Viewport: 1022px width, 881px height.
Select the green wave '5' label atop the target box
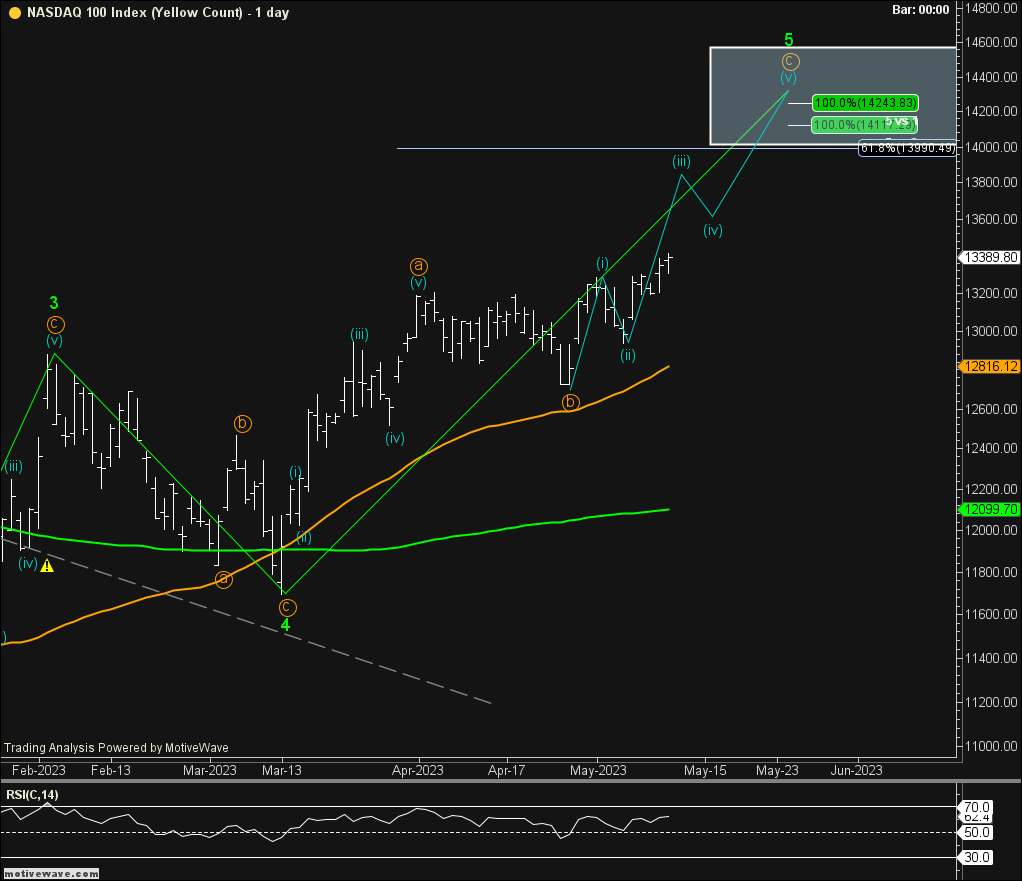pos(789,40)
